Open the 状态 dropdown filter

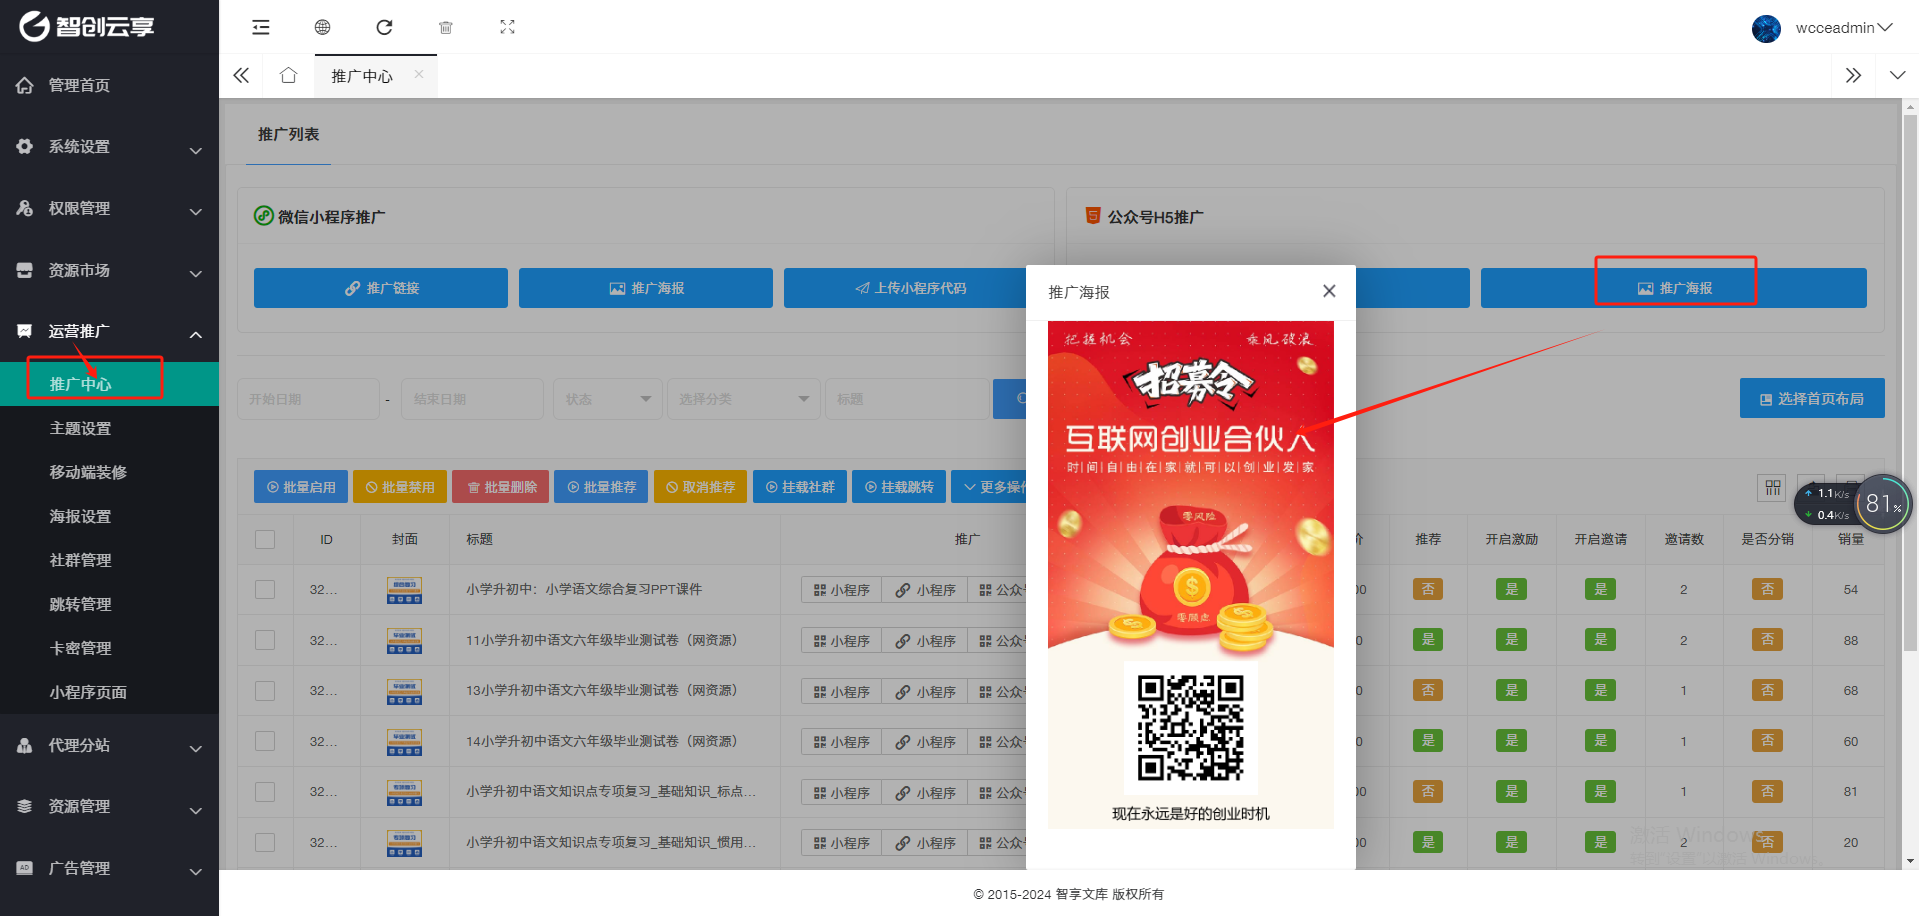point(608,399)
